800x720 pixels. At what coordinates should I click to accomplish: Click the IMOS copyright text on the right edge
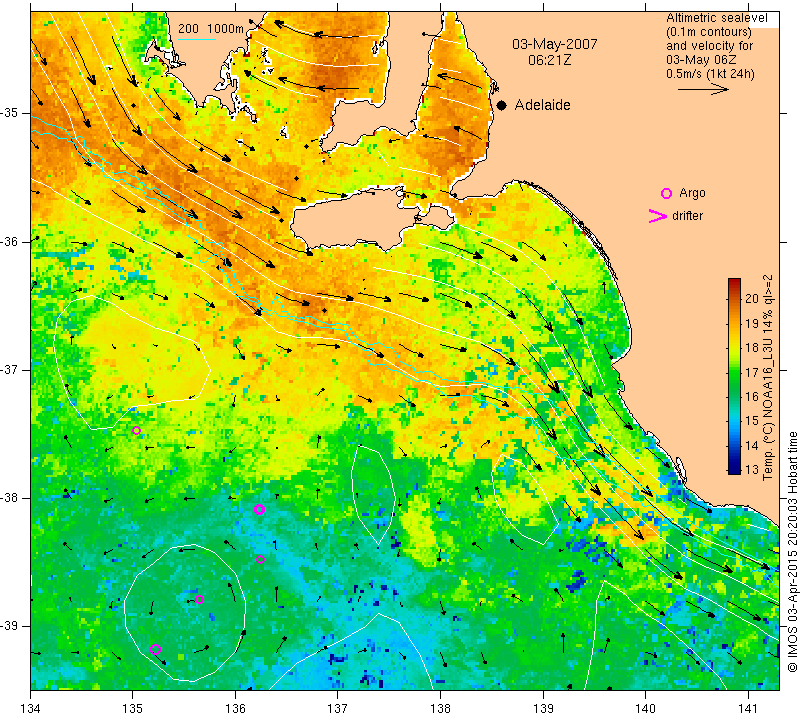[792, 551]
